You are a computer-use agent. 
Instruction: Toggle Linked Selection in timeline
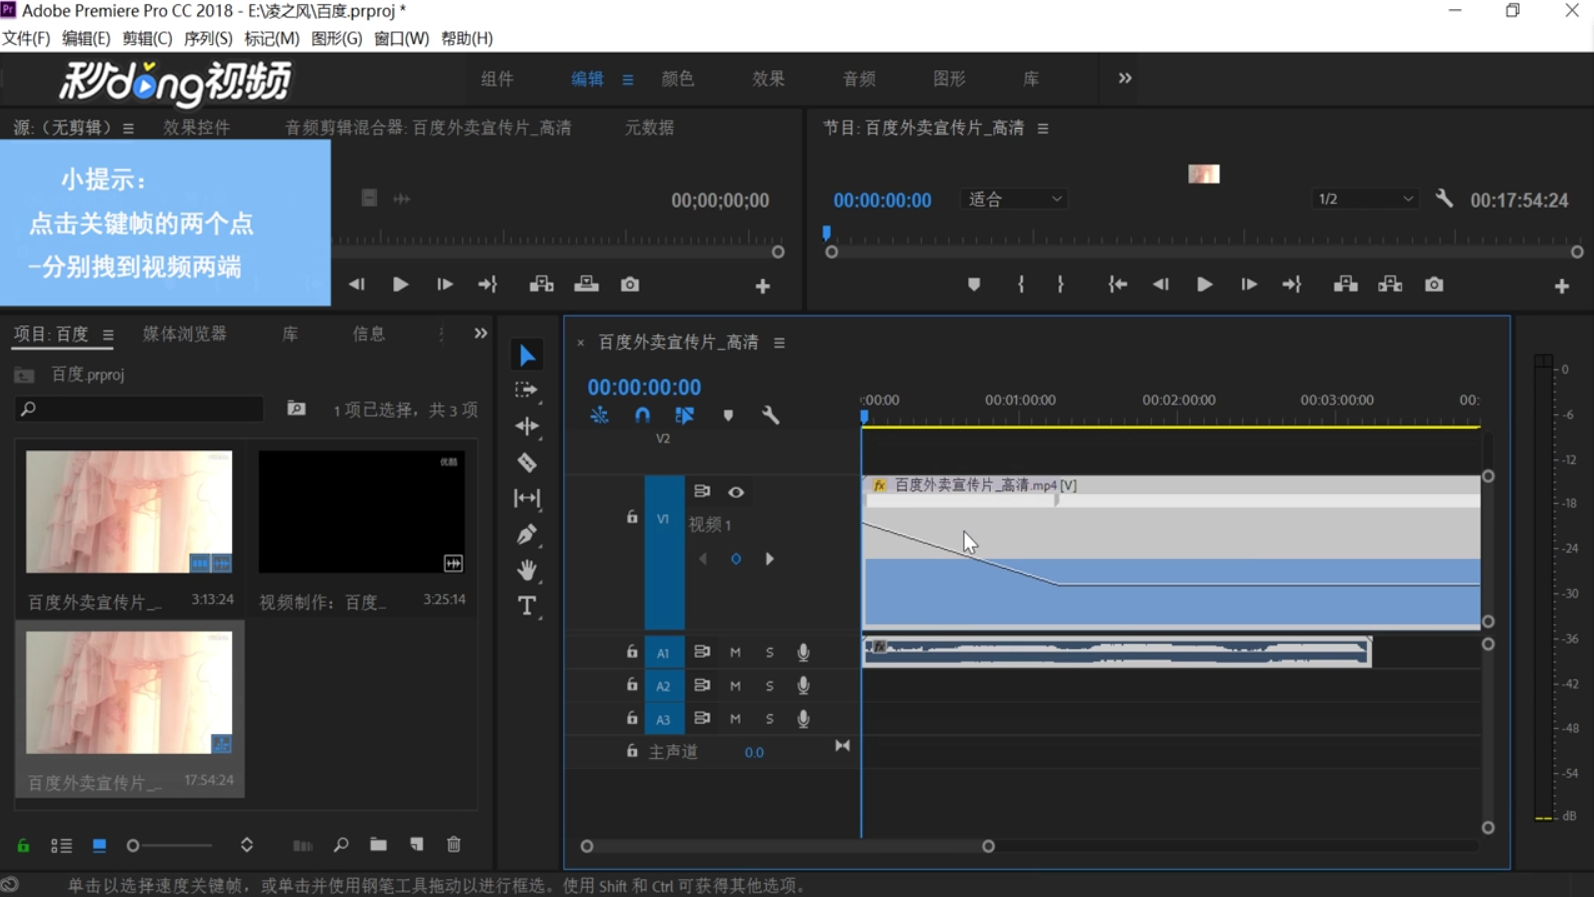(685, 415)
